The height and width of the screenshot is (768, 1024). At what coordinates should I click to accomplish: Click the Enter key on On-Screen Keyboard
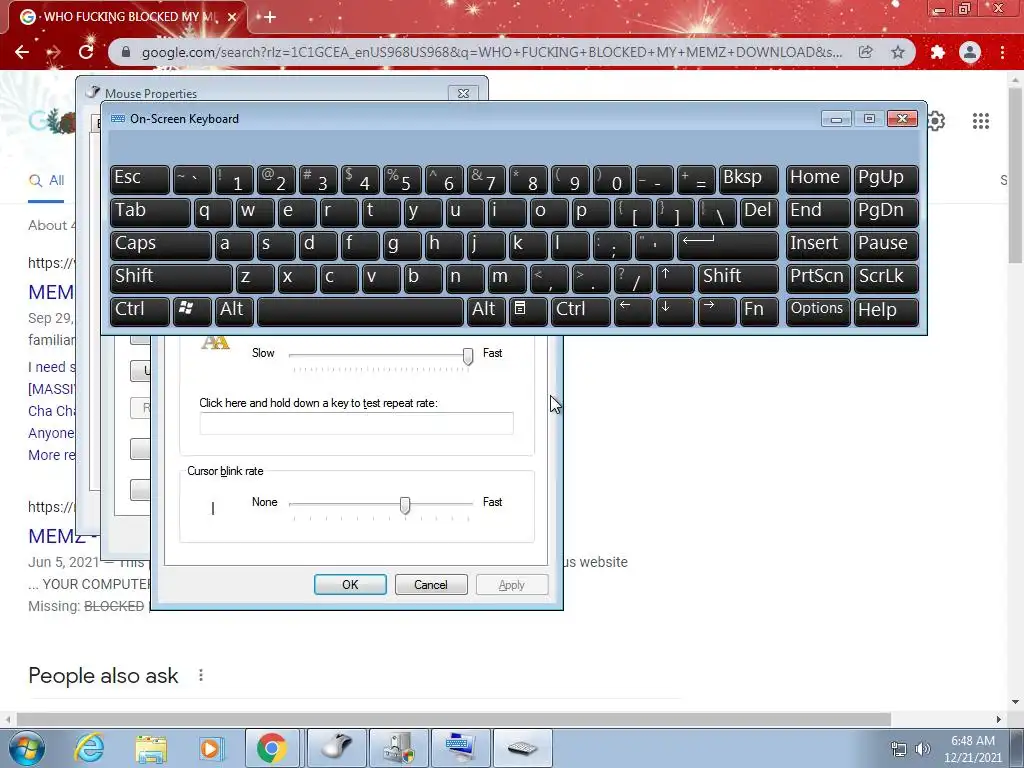728,244
